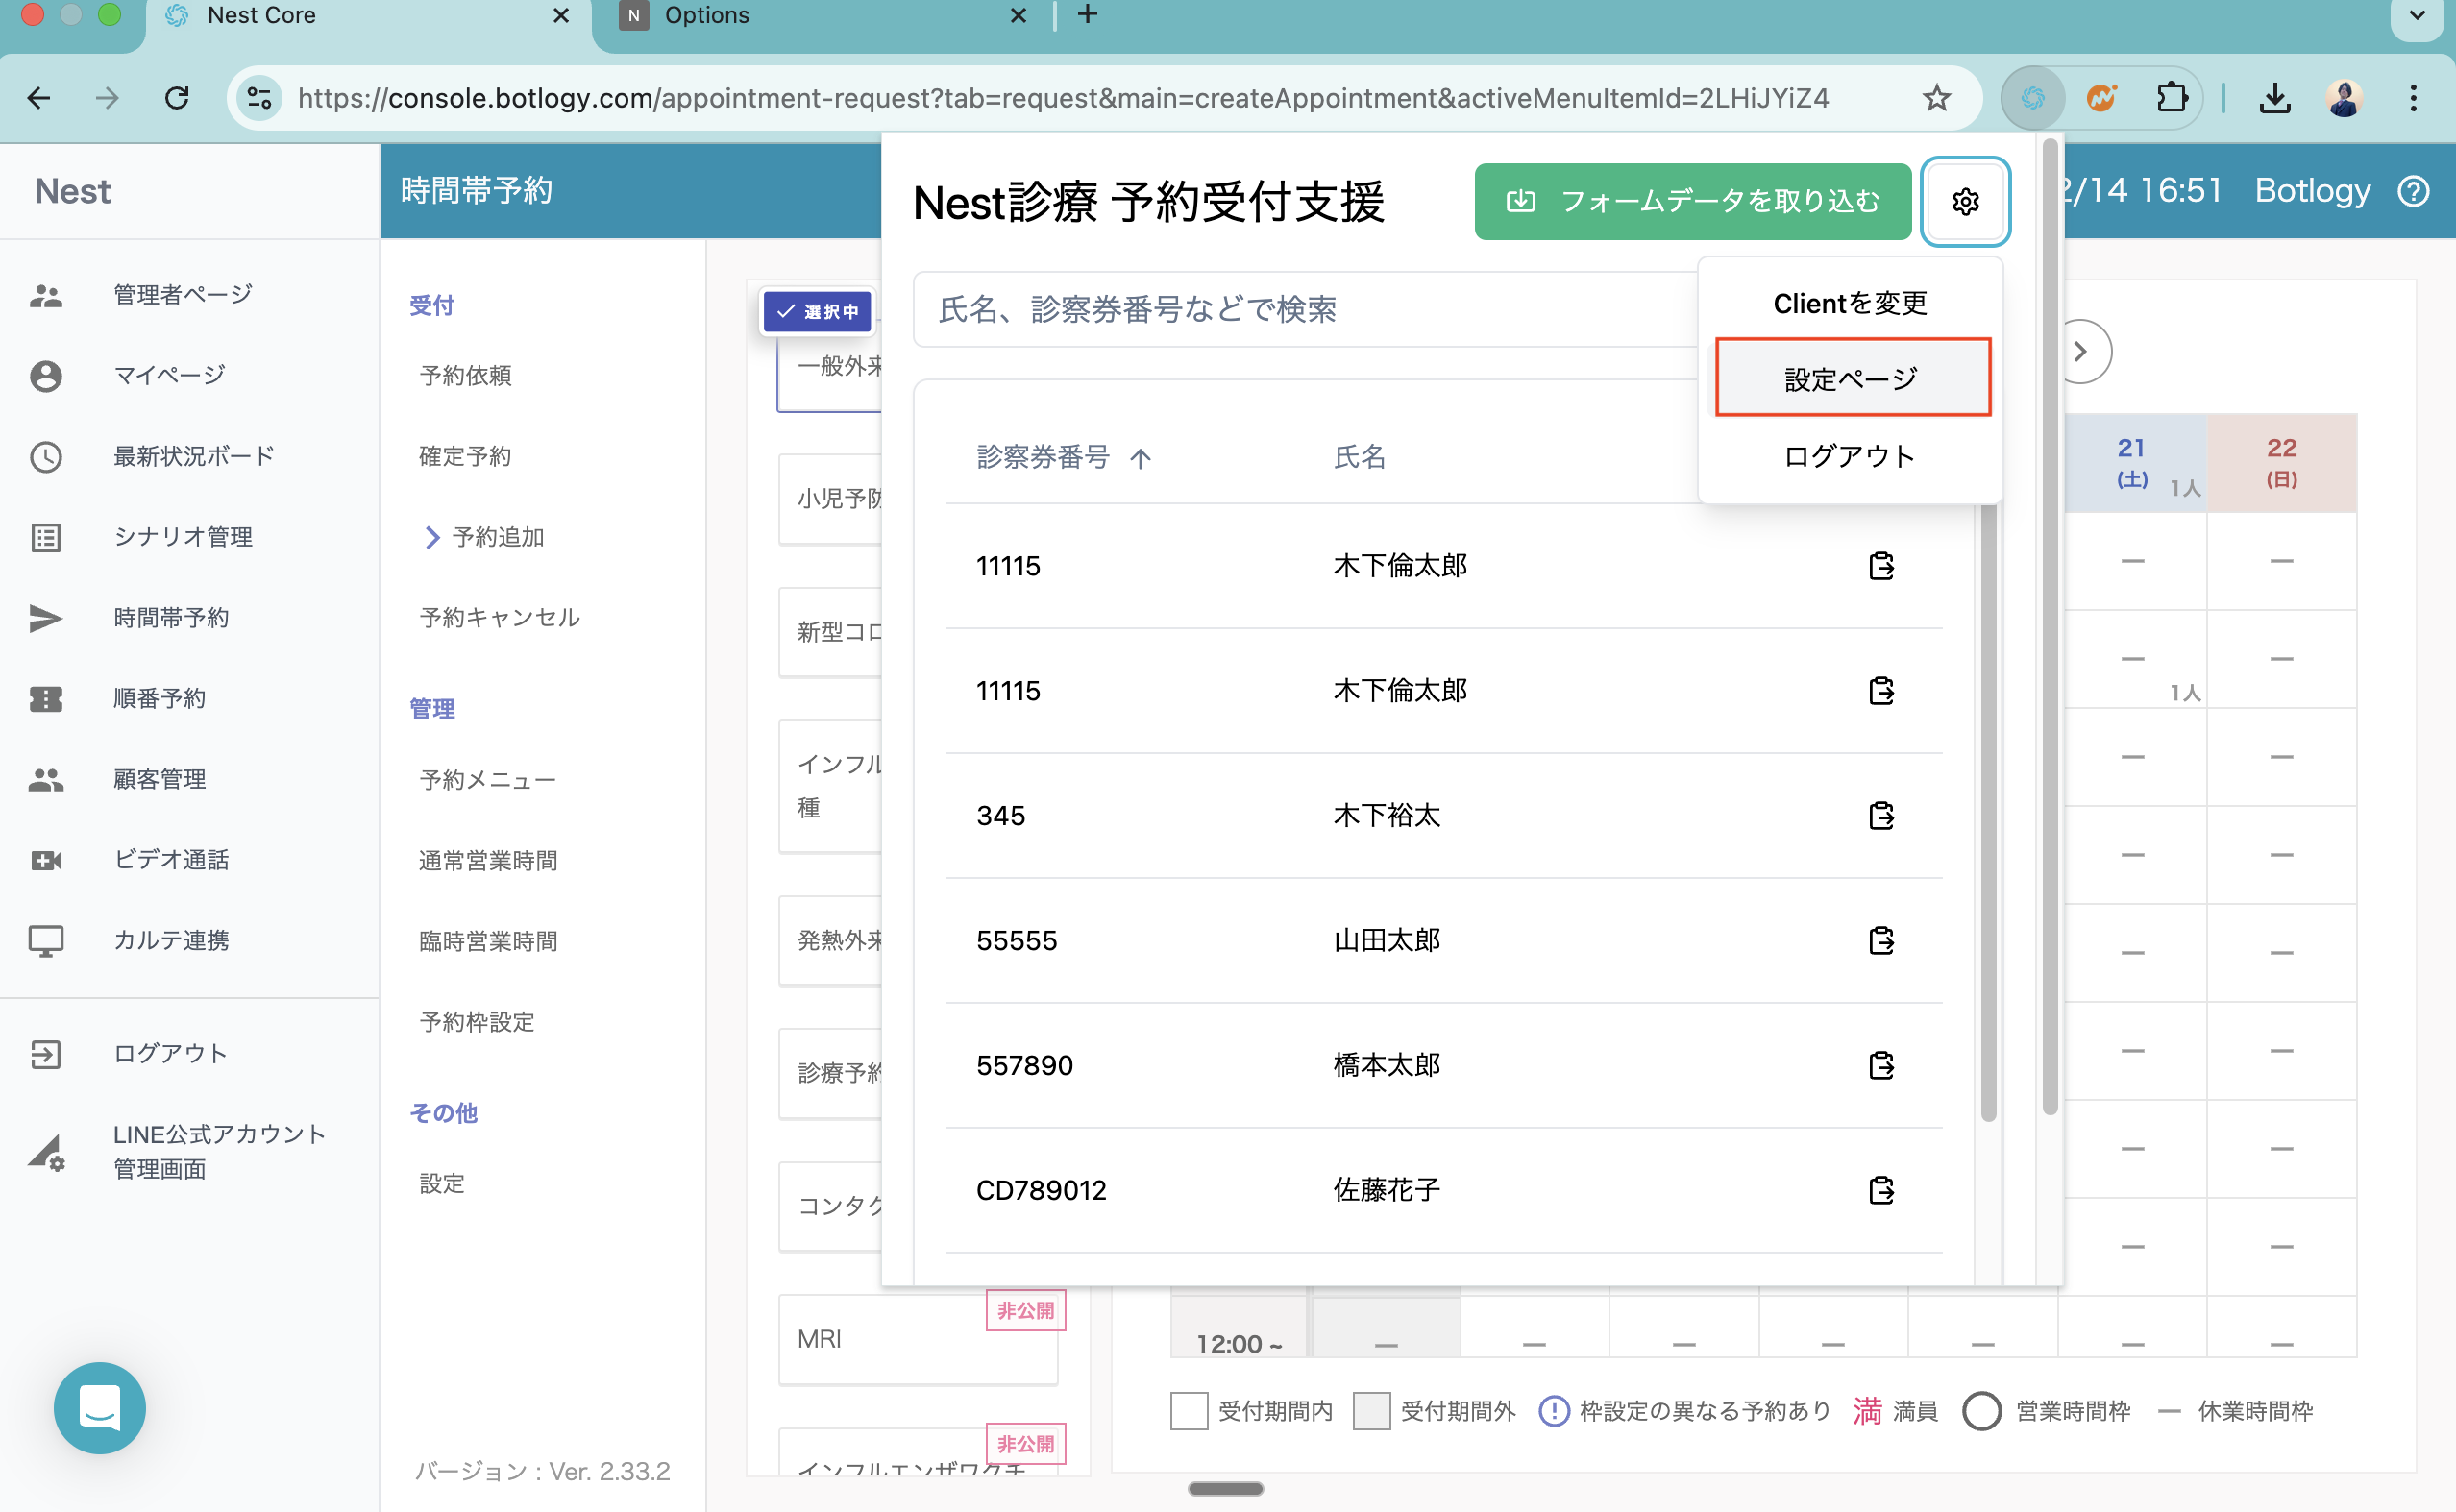Open the tab list dropdown arrow
The width and height of the screenshot is (2456, 1512).
[x=2417, y=16]
